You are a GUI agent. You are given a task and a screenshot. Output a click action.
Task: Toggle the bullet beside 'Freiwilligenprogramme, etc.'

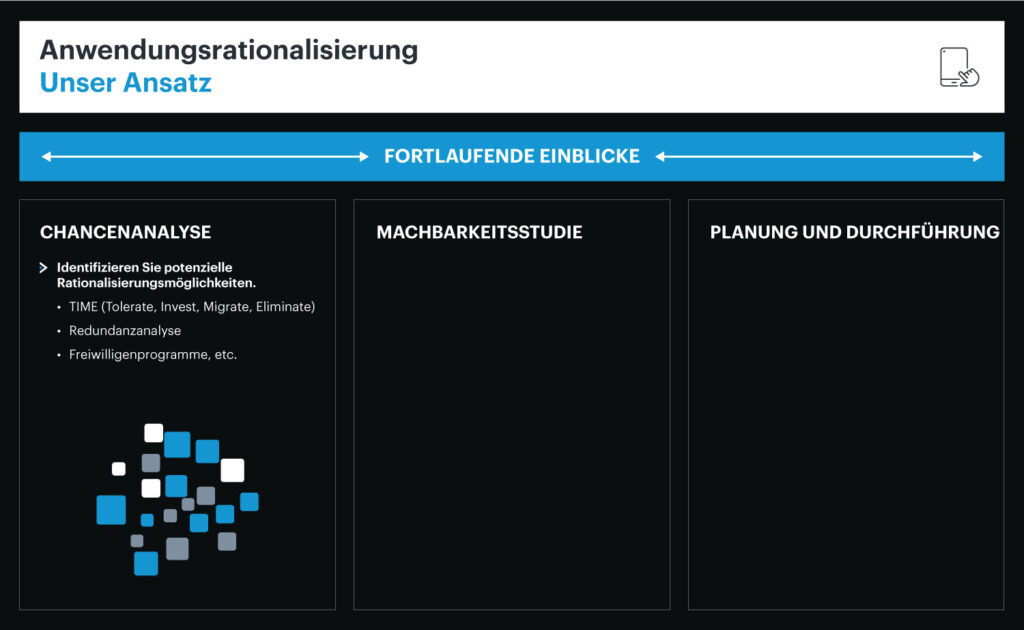pyautogui.click(x=60, y=353)
